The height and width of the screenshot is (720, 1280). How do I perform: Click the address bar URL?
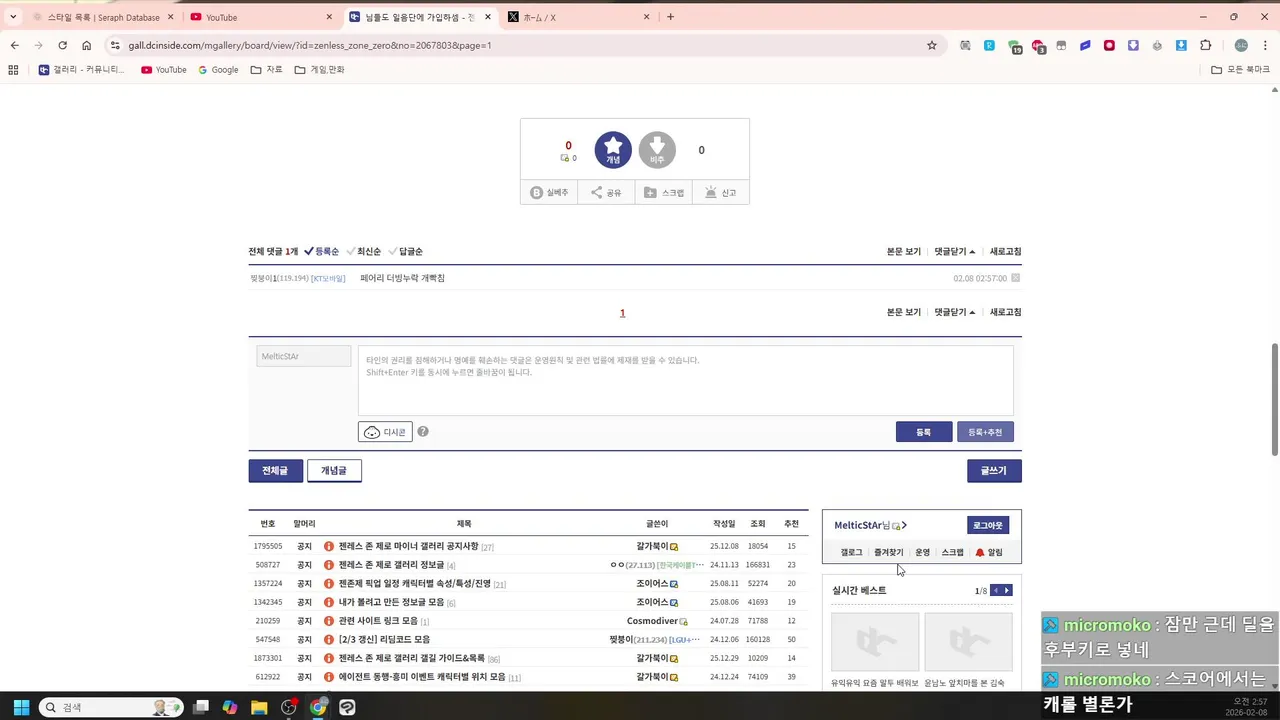click(310, 45)
